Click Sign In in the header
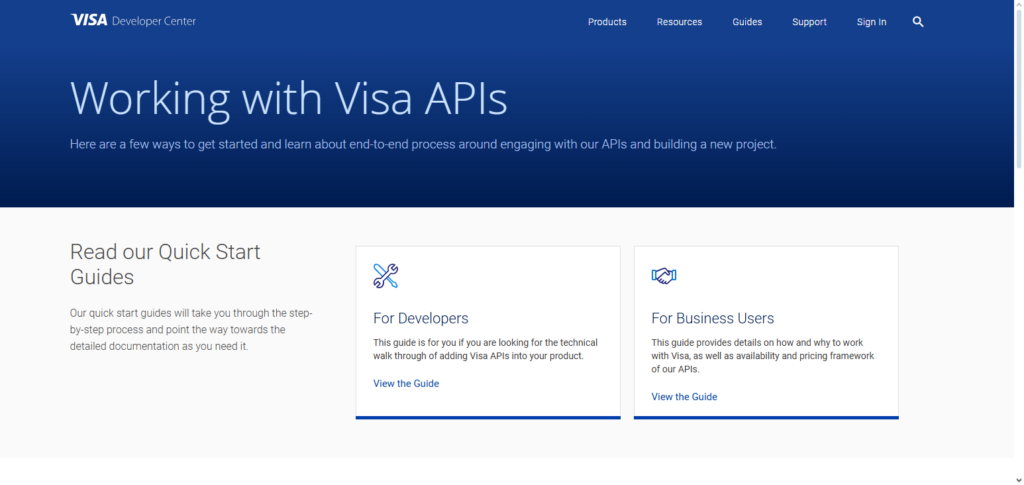Viewport: 1024px width, 485px height. click(871, 22)
